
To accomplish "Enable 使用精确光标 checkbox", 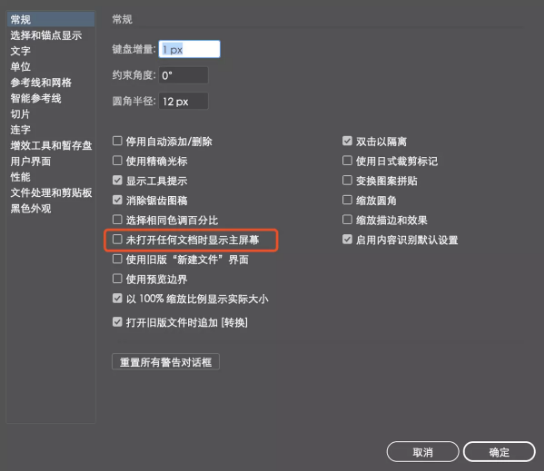I will (117, 161).
